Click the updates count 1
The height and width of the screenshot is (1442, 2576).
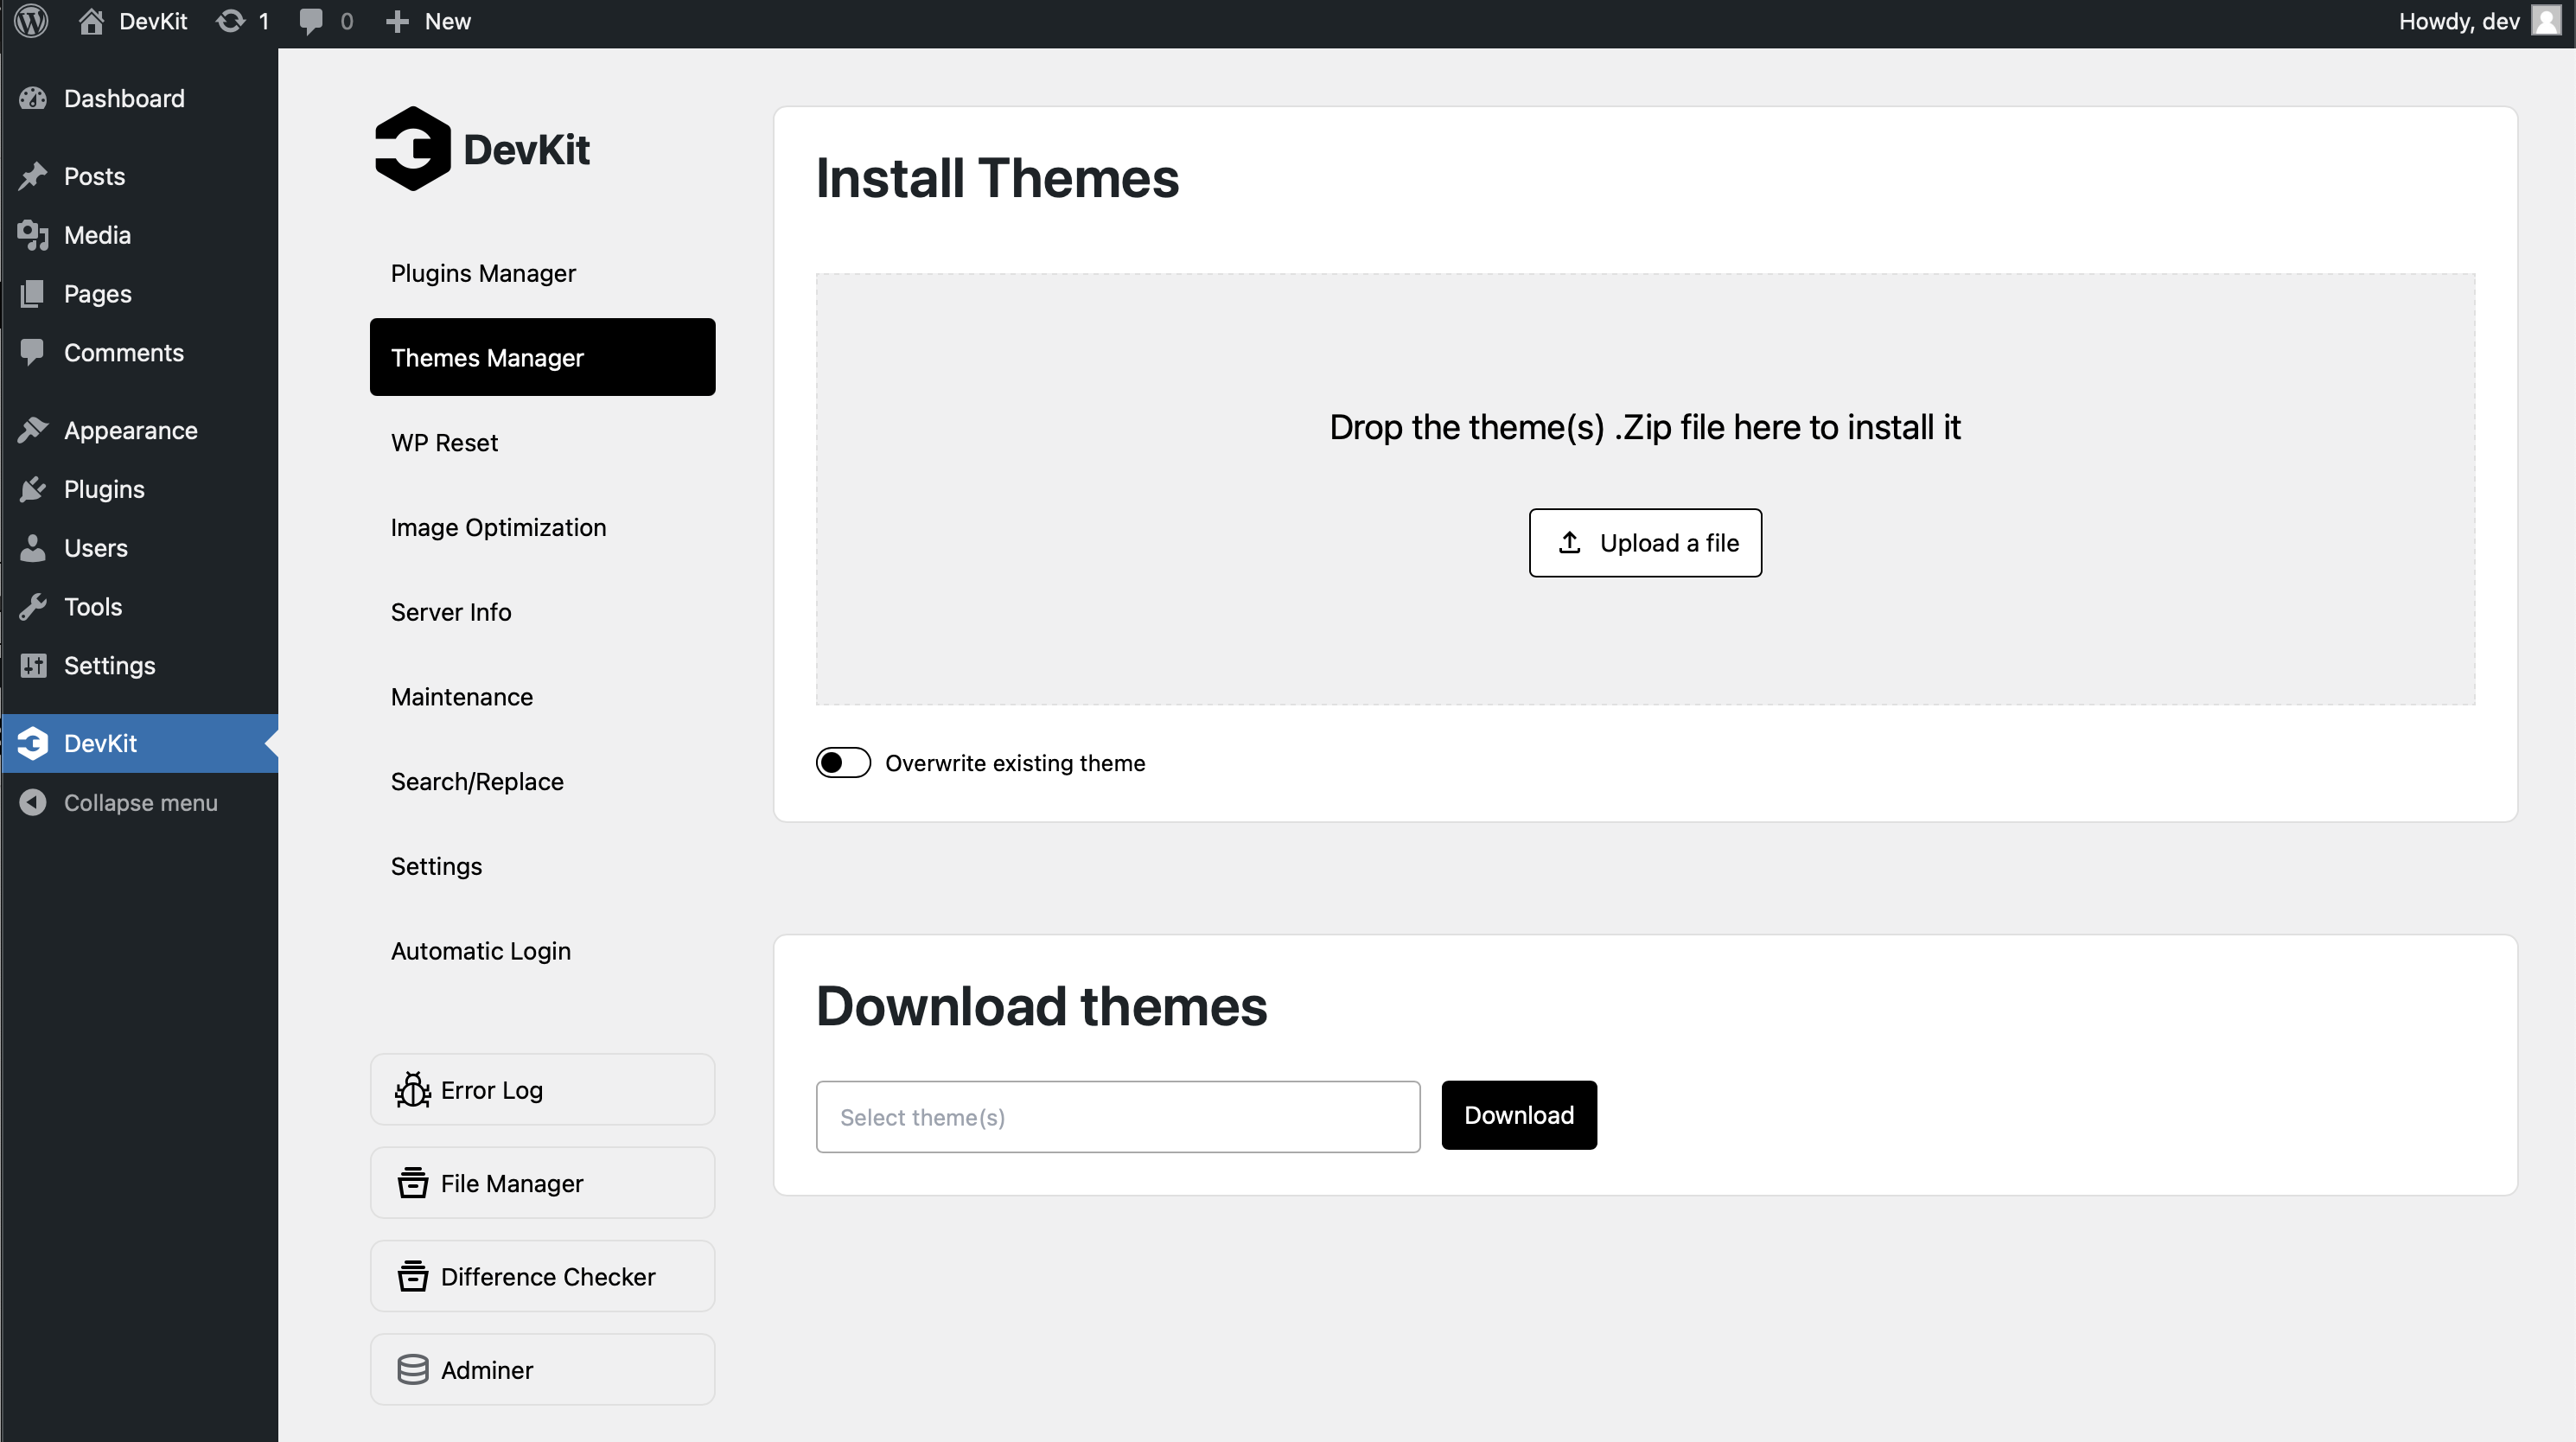(x=264, y=22)
